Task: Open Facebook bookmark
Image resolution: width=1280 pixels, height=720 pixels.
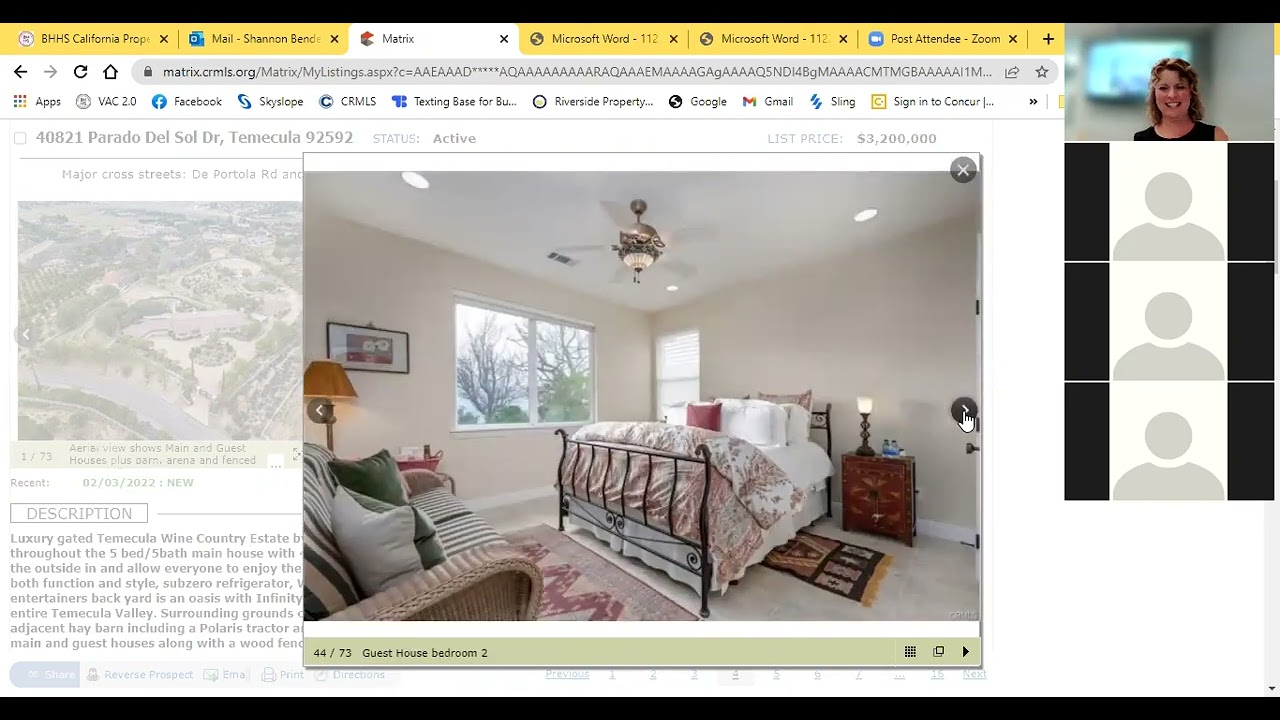Action: tap(187, 101)
